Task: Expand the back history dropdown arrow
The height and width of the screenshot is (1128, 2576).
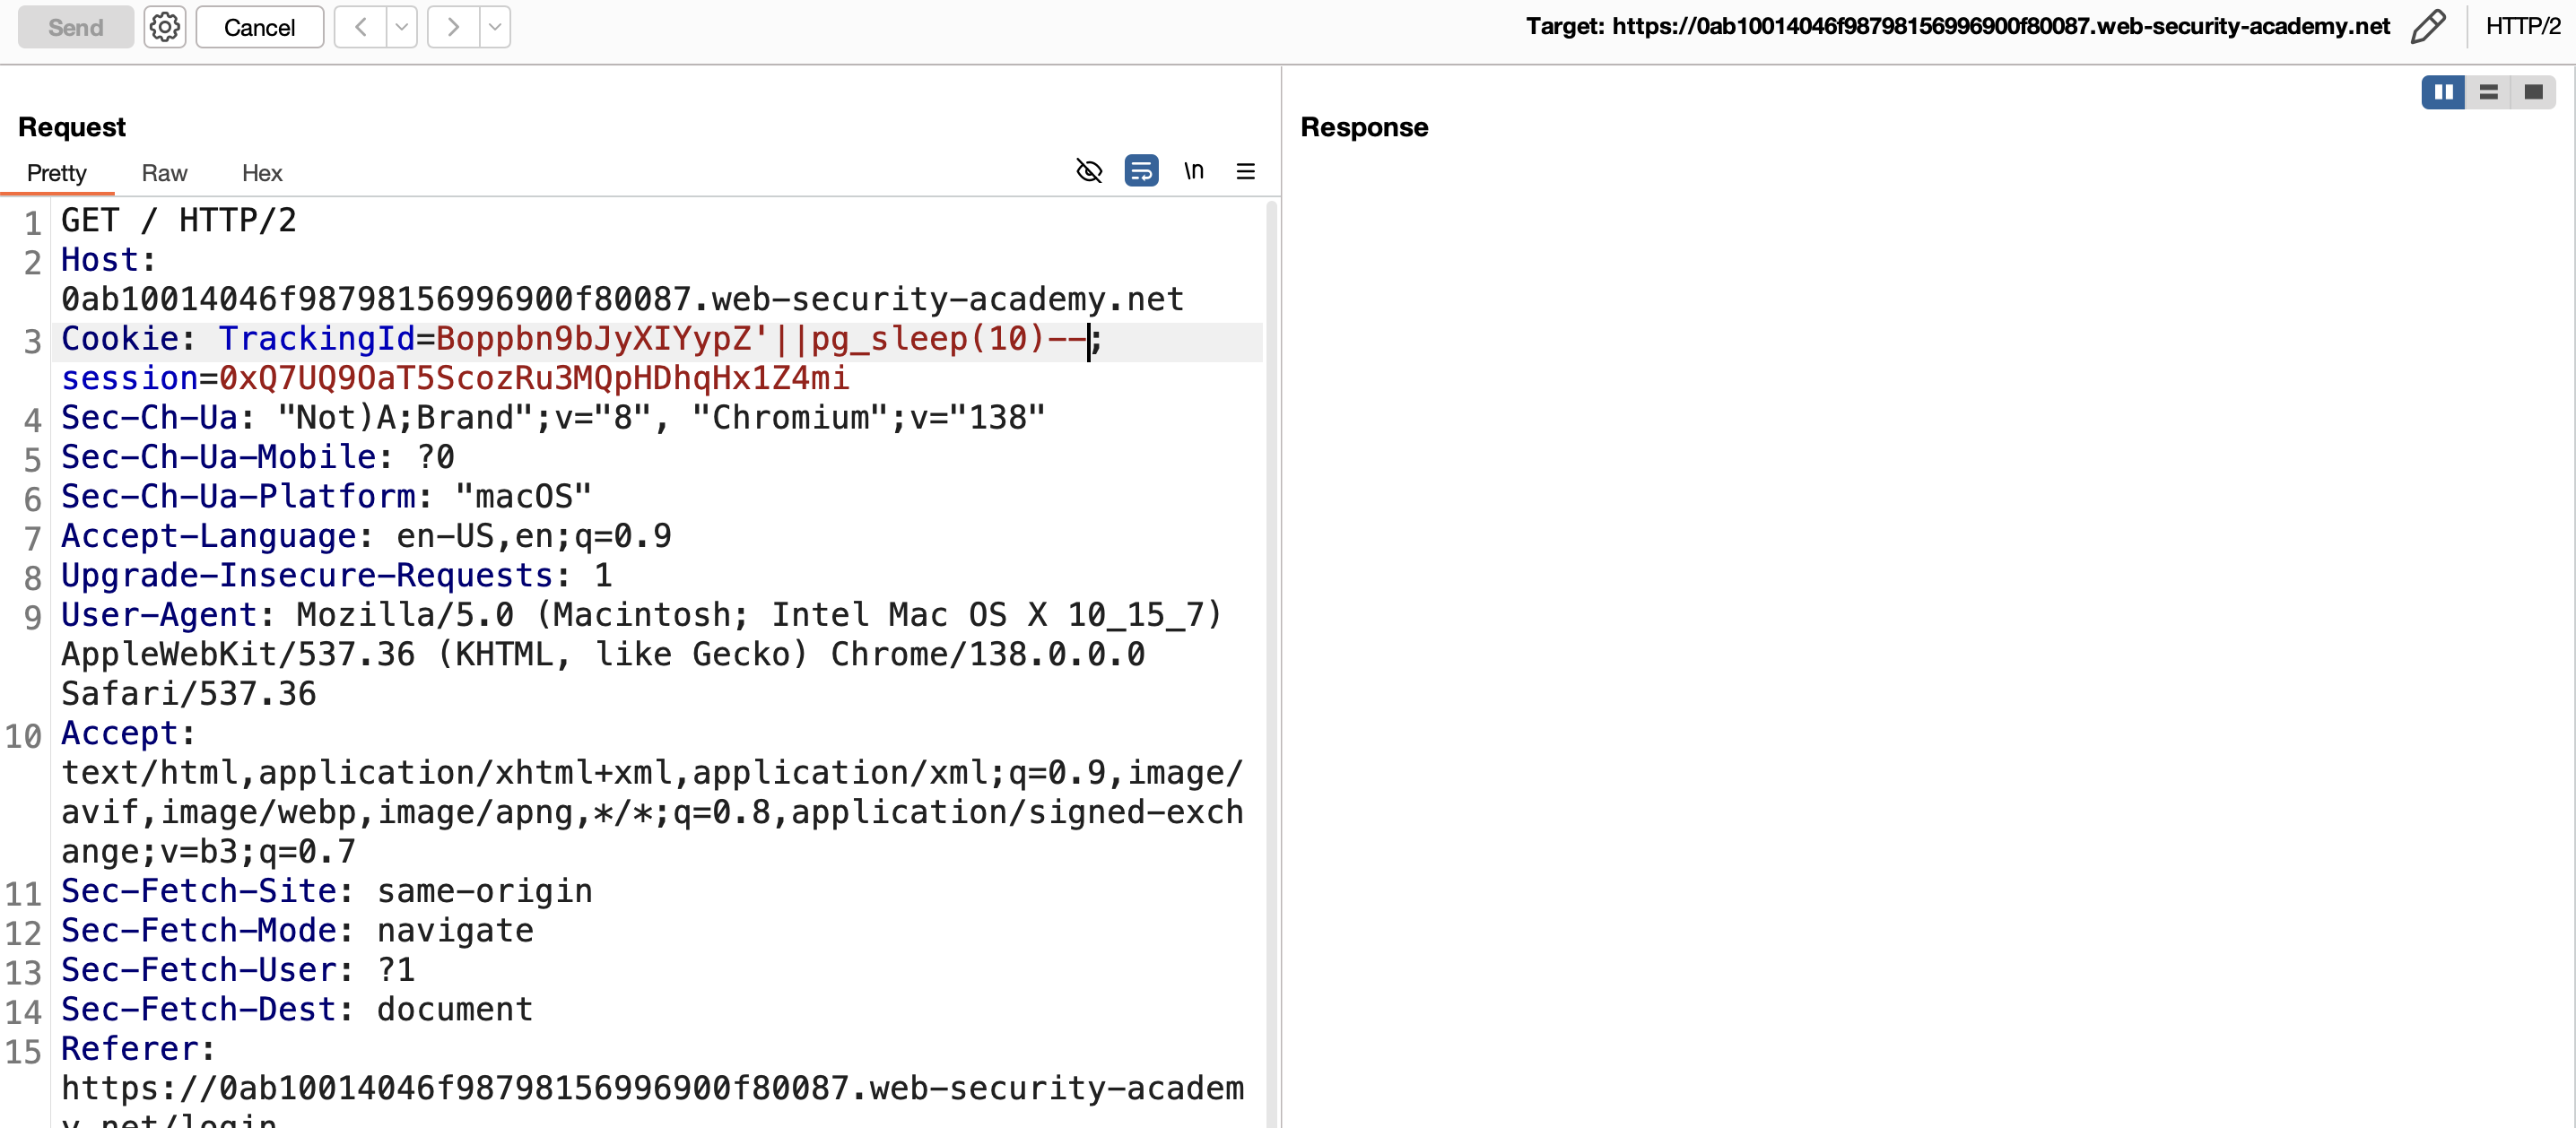Action: [x=402, y=27]
